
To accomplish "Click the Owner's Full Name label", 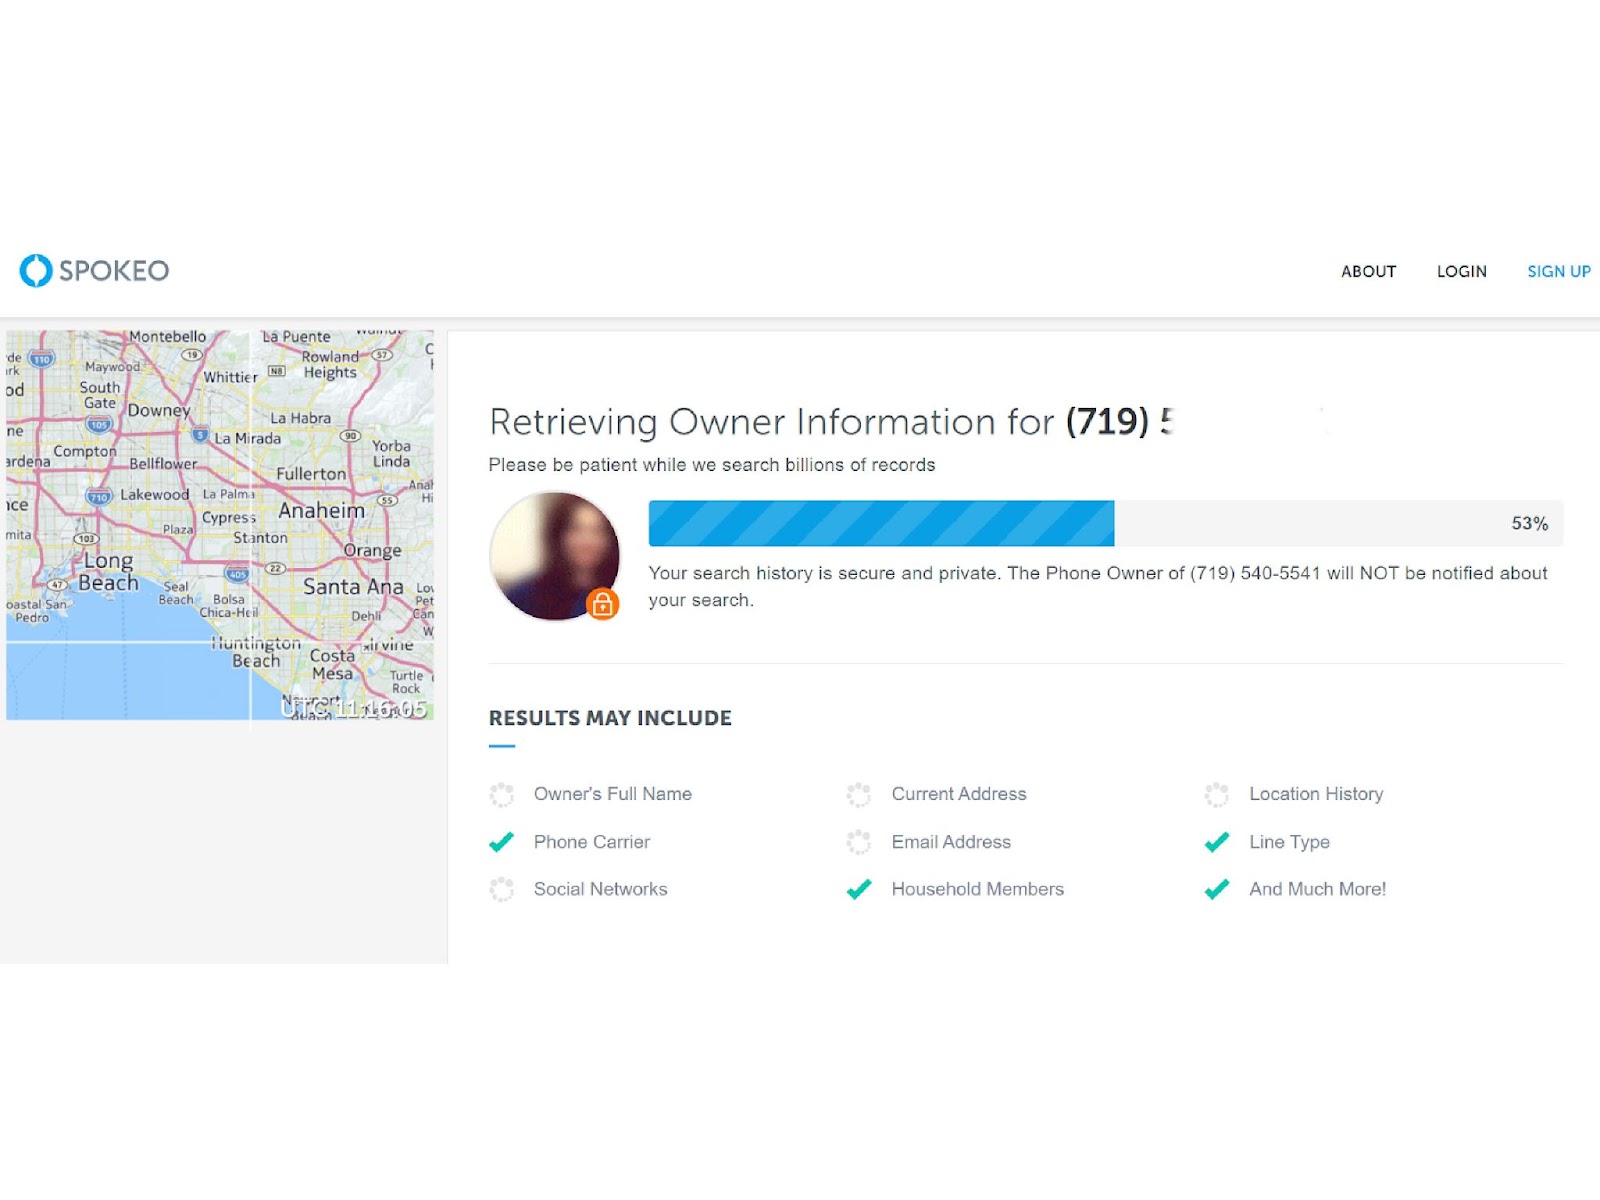I will (612, 794).
